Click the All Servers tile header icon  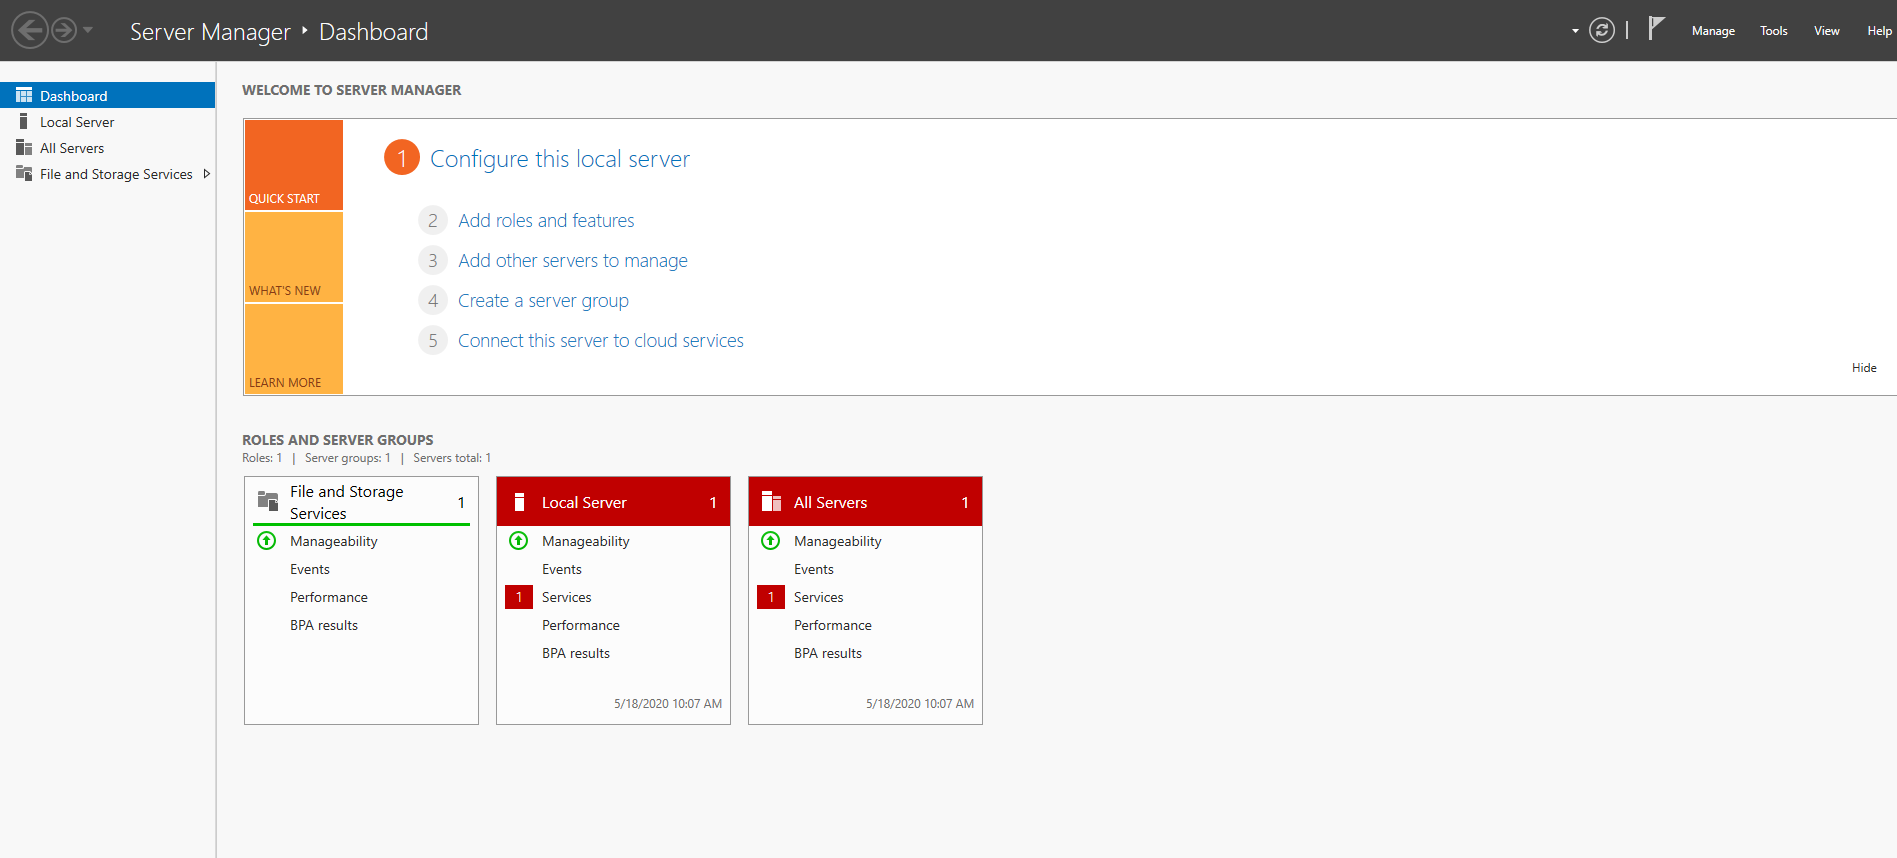(771, 502)
